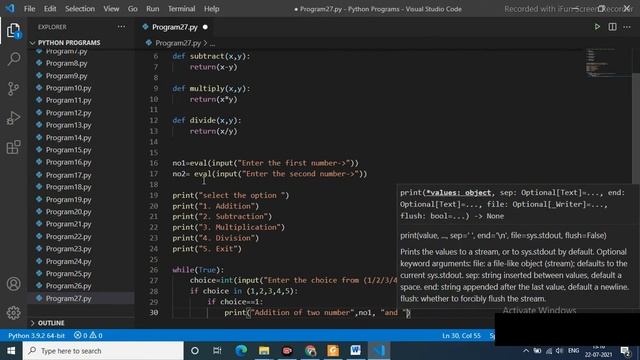Viewport: 640px width, 360px height.
Task: Split the editor to the right
Action: 612,27
